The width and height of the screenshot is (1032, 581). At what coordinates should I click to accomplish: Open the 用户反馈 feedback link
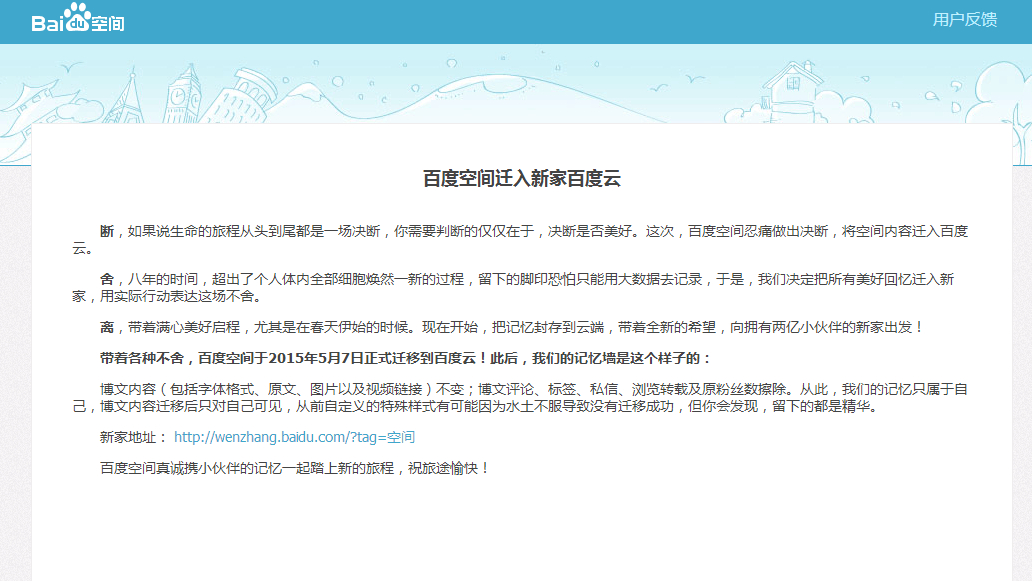(x=964, y=20)
